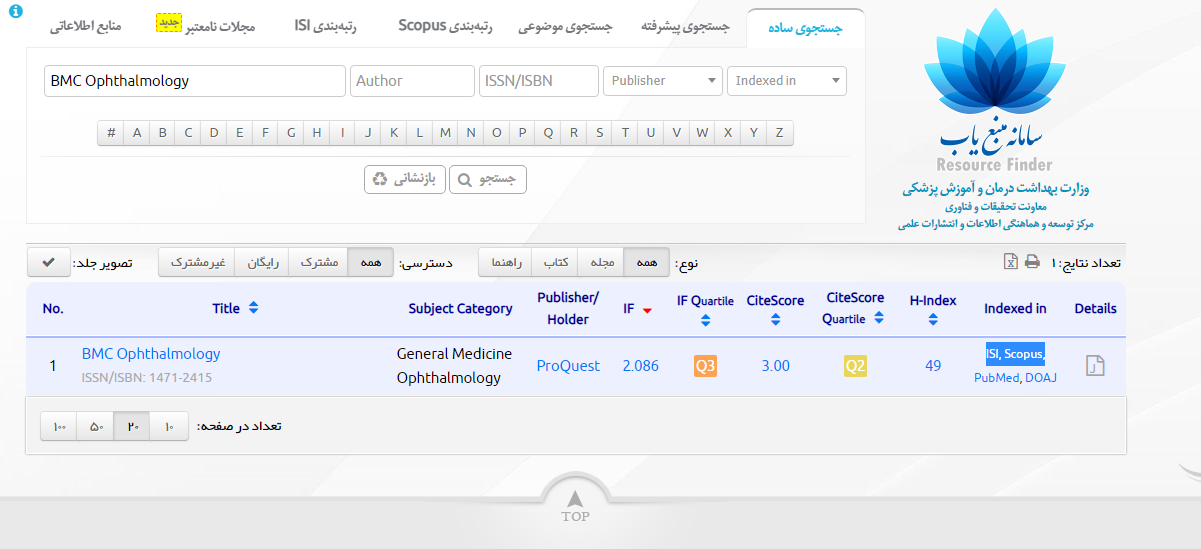The height and width of the screenshot is (549, 1201).
Task: Filter titles by letter A
Action: [x=136, y=133]
